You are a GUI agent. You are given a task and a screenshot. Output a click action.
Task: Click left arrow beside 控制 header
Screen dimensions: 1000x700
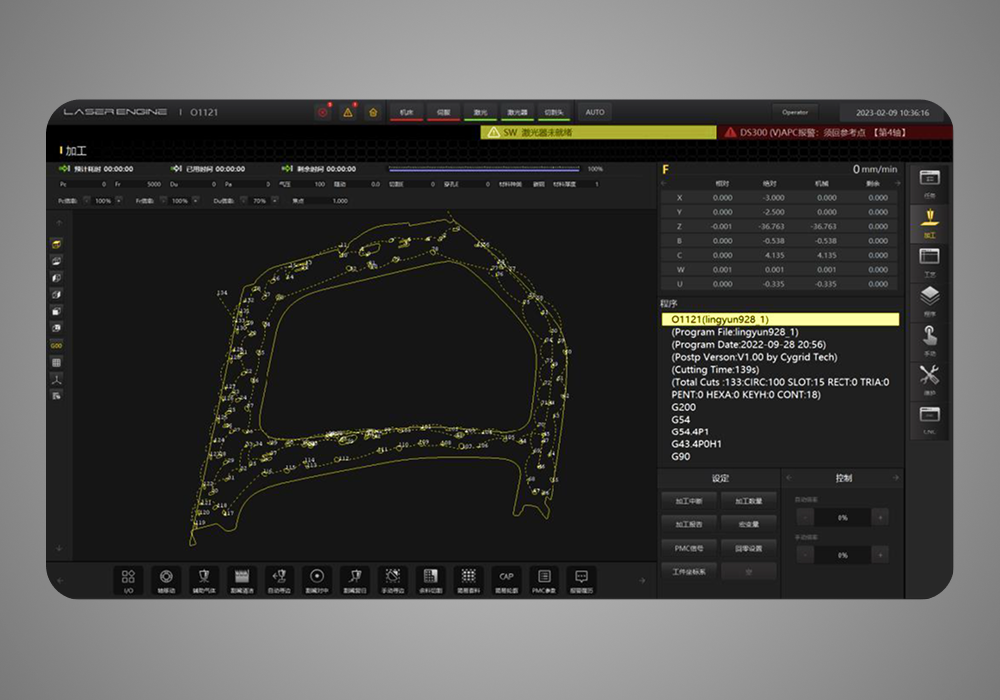pyautogui.click(x=789, y=478)
